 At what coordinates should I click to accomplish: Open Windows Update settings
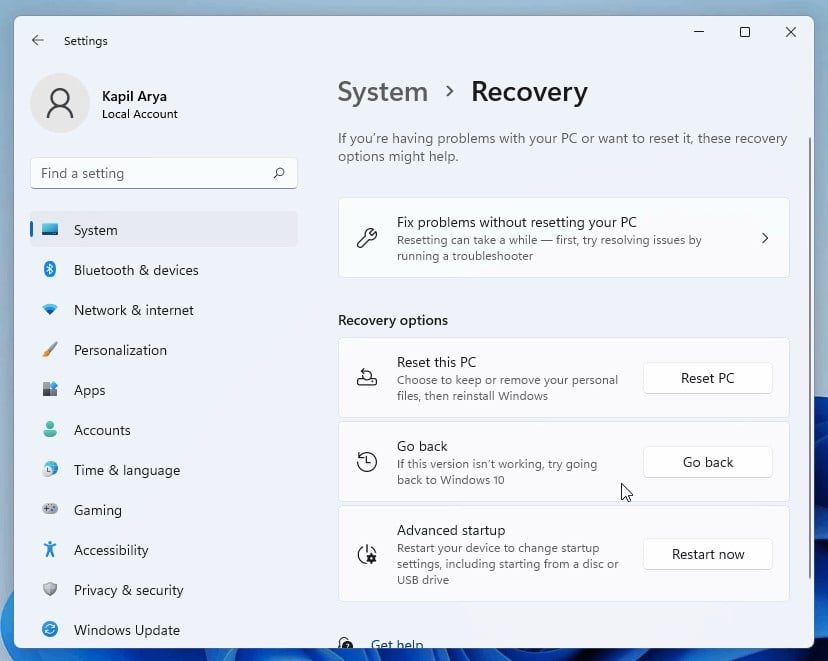[126, 630]
